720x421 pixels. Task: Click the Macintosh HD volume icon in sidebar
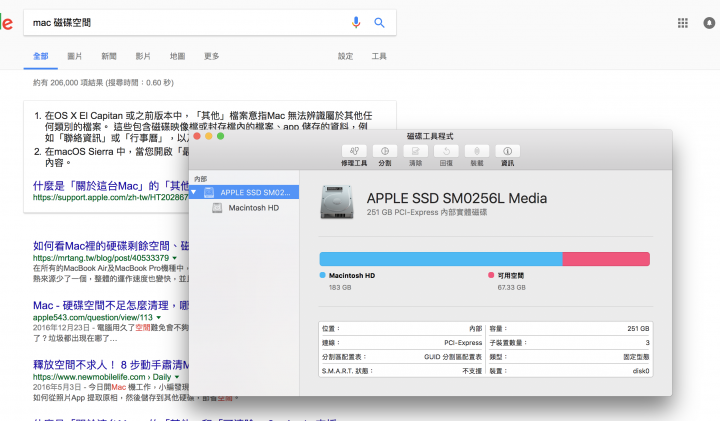pyautogui.click(x=217, y=208)
